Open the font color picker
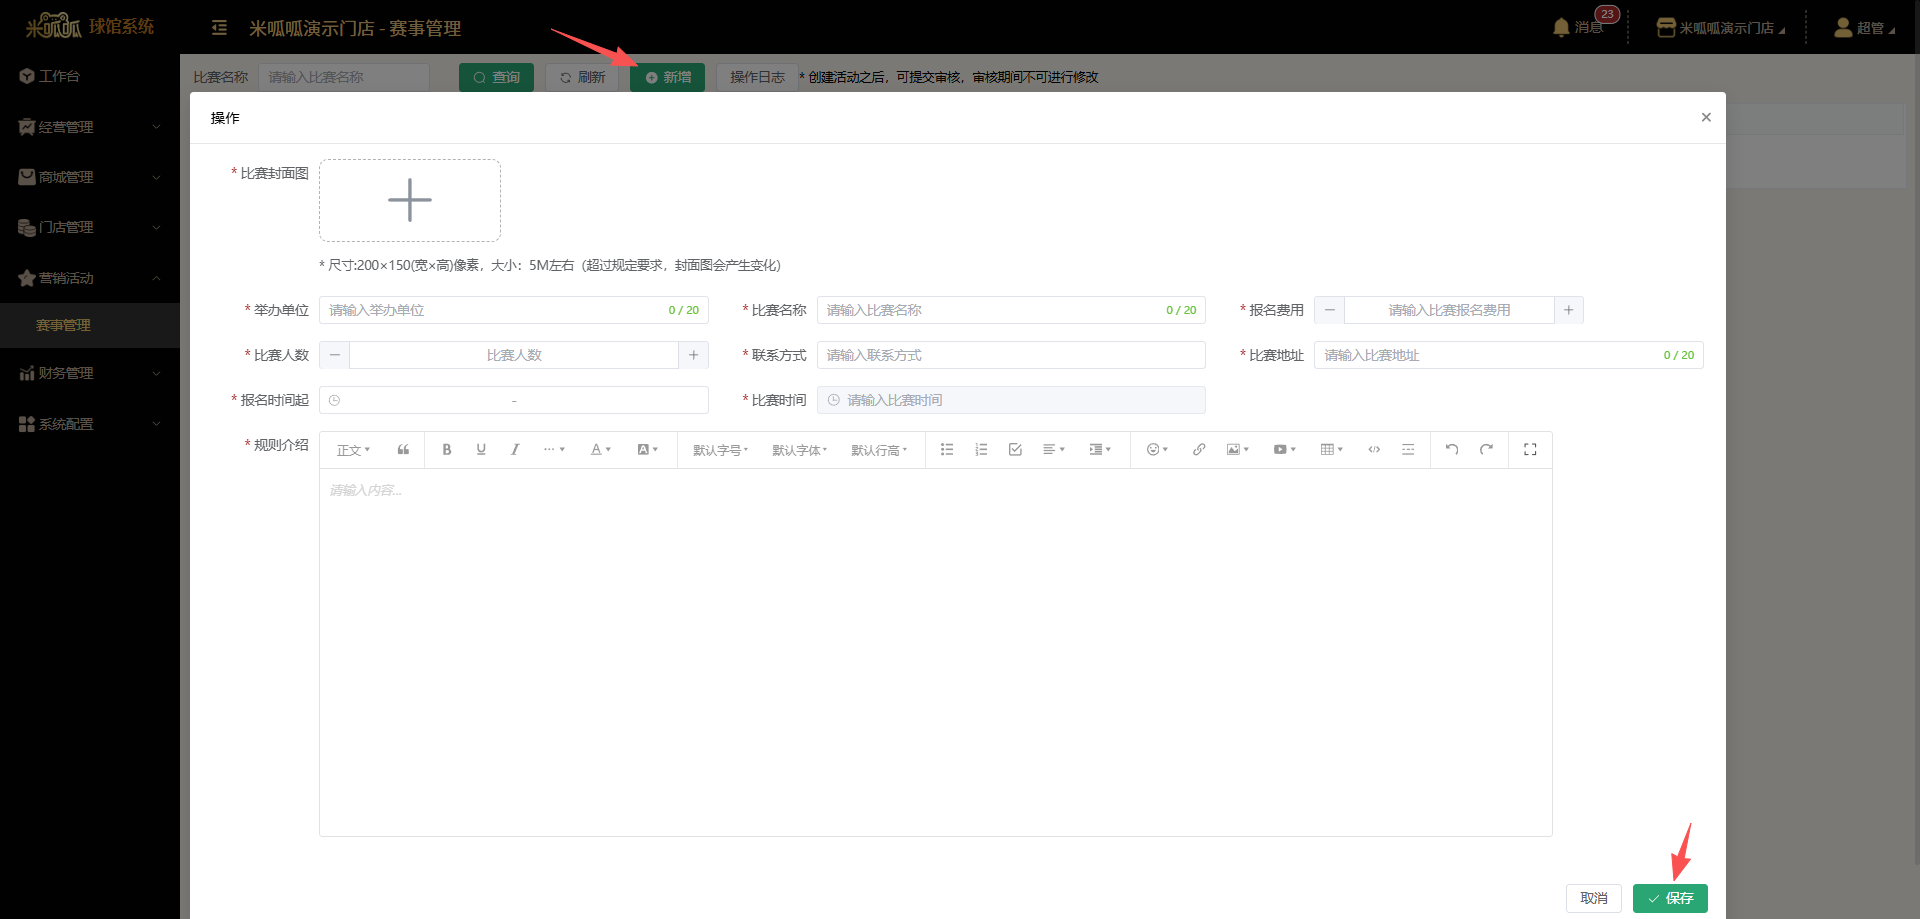This screenshot has width=1920, height=919. click(x=600, y=450)
